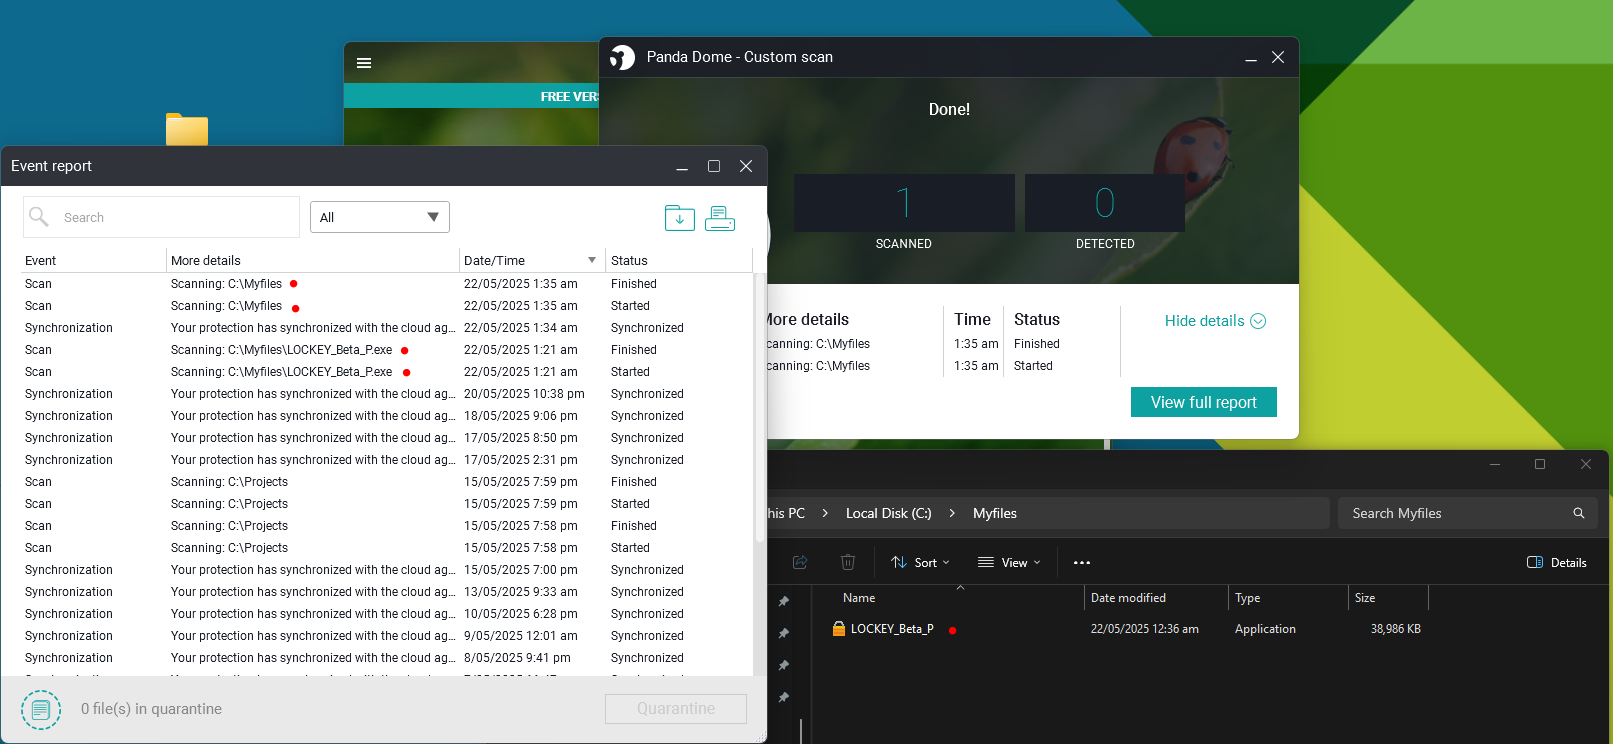This screenshot has height=744, width=1613.
Task: Select Synchronization row dated 22/05/2025 1:34 am
Action: (x=387, y=328)
